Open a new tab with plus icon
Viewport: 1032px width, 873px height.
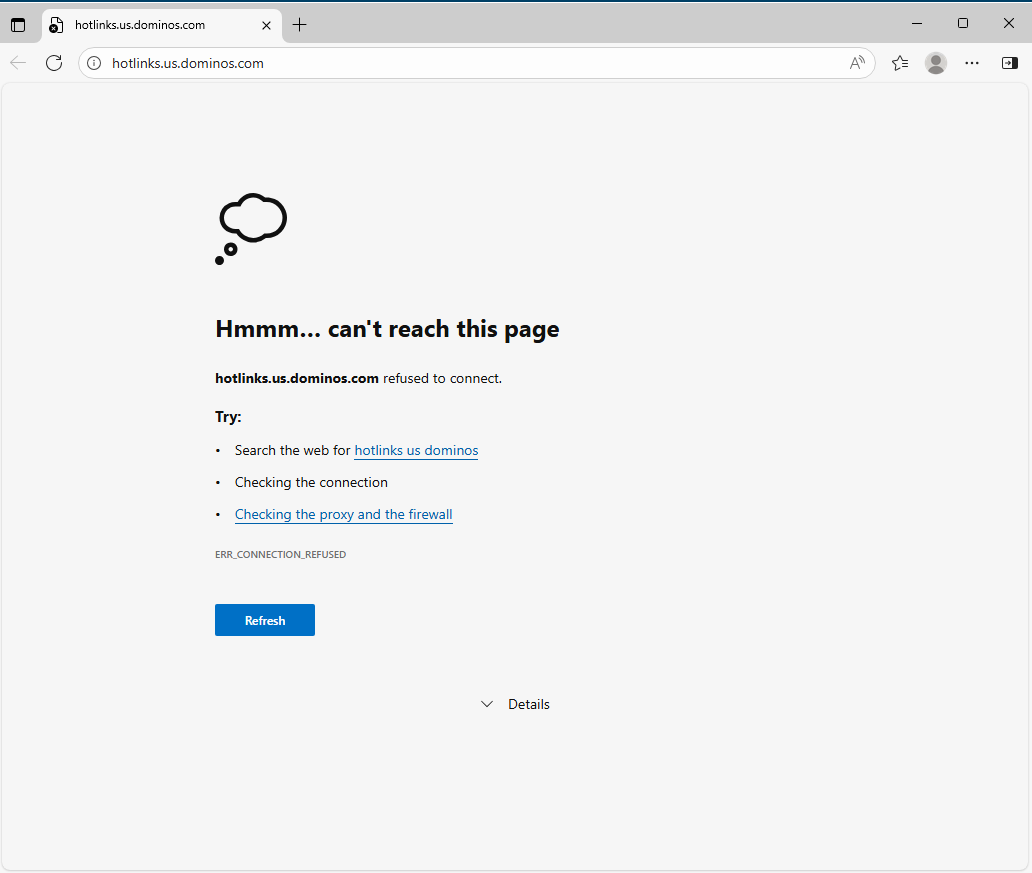click(299, 25)
